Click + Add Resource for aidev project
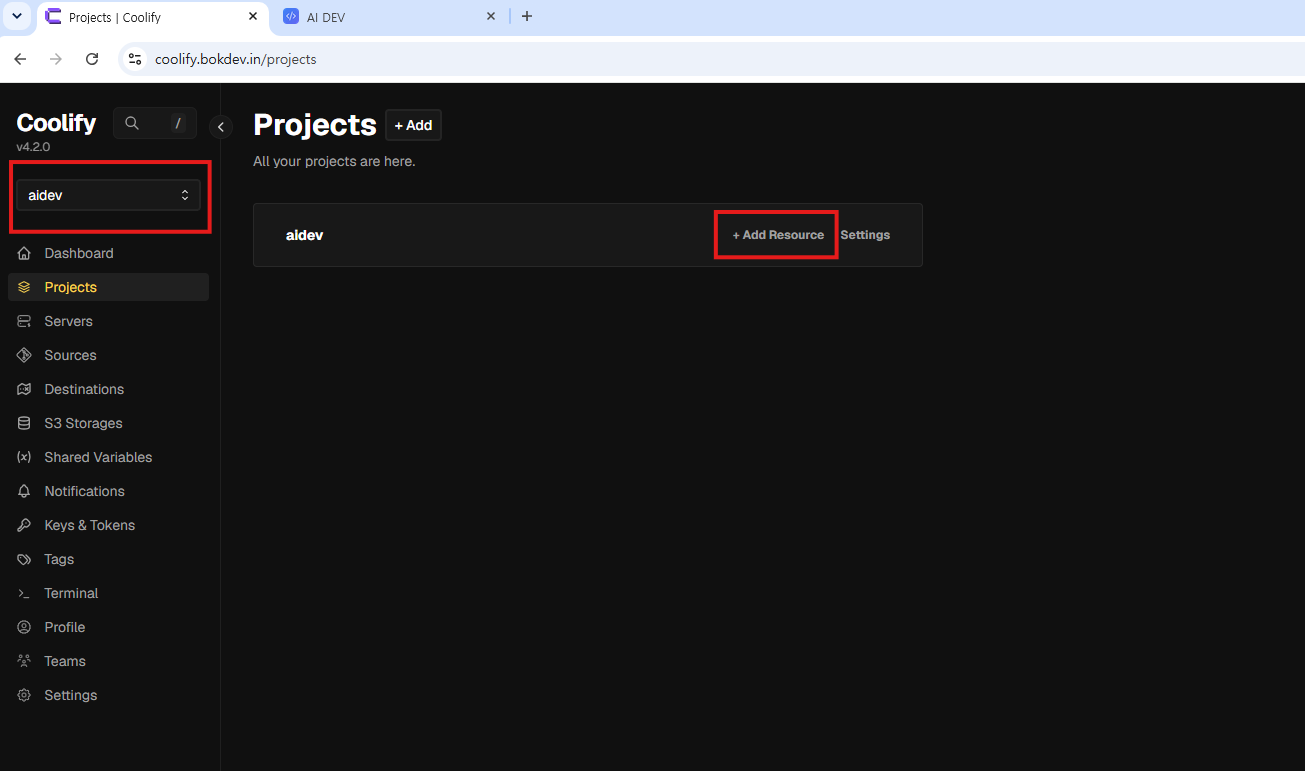The image size is (1305, 771). point(778,235)
